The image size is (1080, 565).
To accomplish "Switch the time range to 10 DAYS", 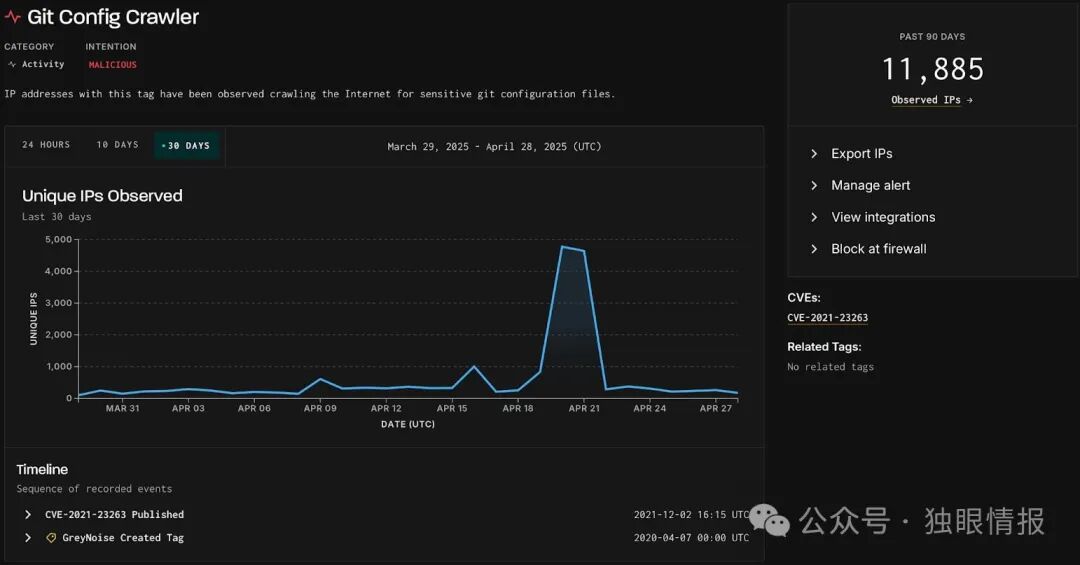I will click(117, 145).
